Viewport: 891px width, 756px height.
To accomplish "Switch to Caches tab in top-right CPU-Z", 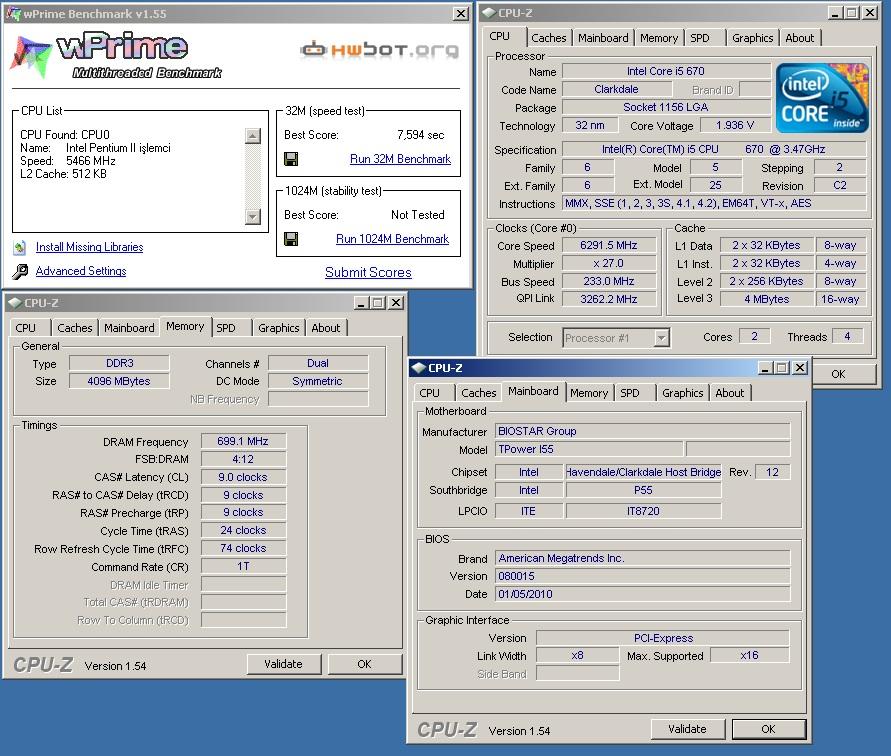I will pyautogui.click(x=548, y=38).
